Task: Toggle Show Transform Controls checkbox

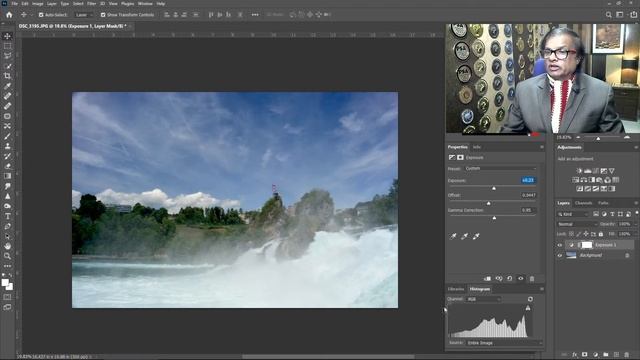Action: (x=103, y=15)
